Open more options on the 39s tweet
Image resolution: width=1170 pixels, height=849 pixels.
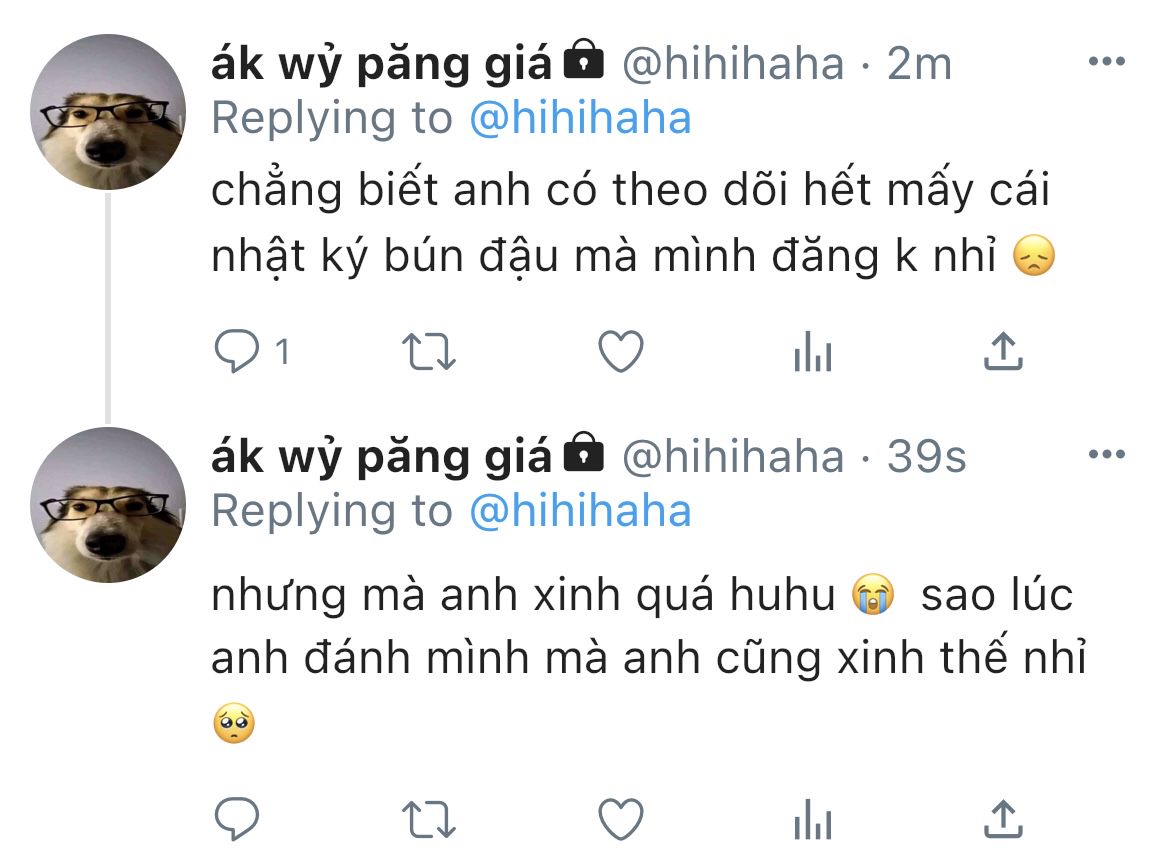coord(1107,454)
